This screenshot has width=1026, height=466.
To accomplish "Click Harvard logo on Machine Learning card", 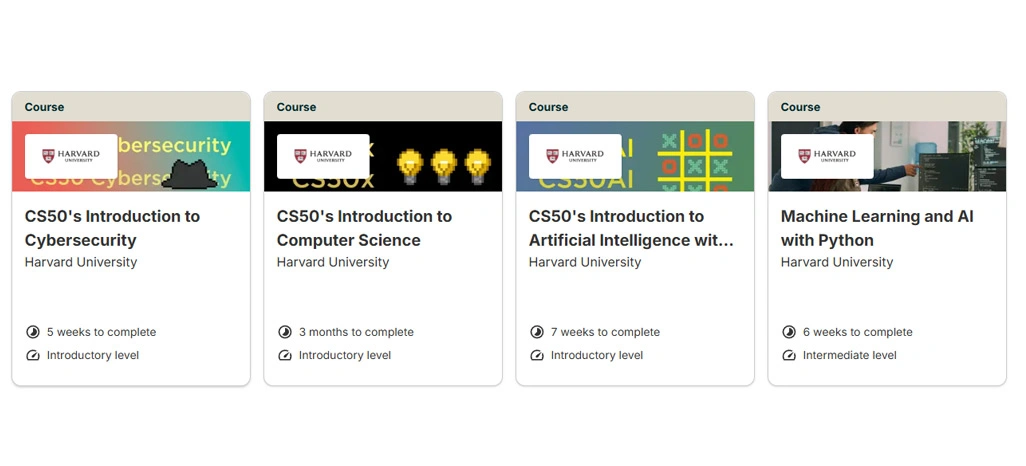I will pos(827,156).
